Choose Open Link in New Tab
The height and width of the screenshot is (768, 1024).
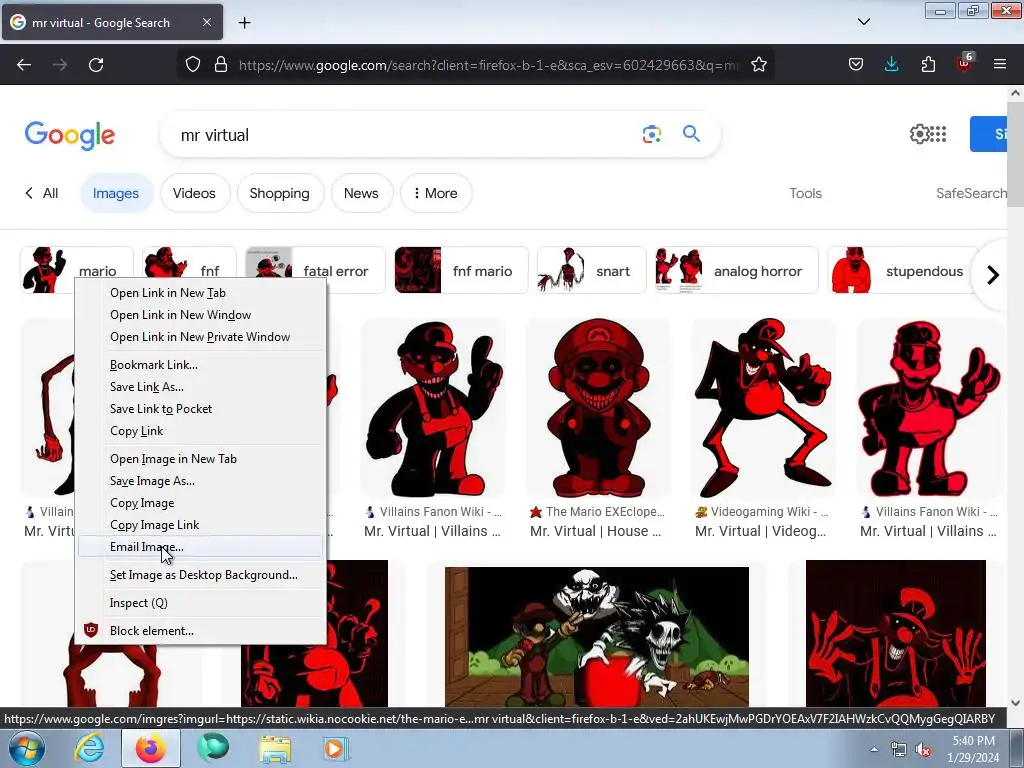200,293
